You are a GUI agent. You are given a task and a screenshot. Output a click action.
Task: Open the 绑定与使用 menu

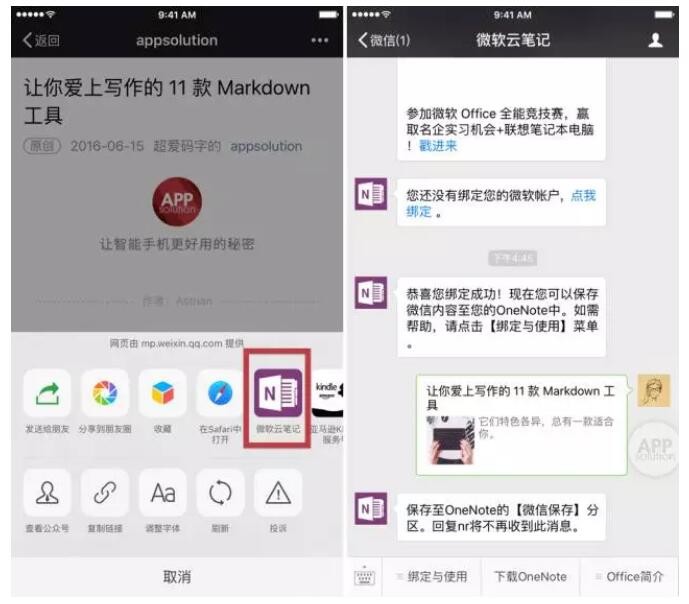coord(432,577)
